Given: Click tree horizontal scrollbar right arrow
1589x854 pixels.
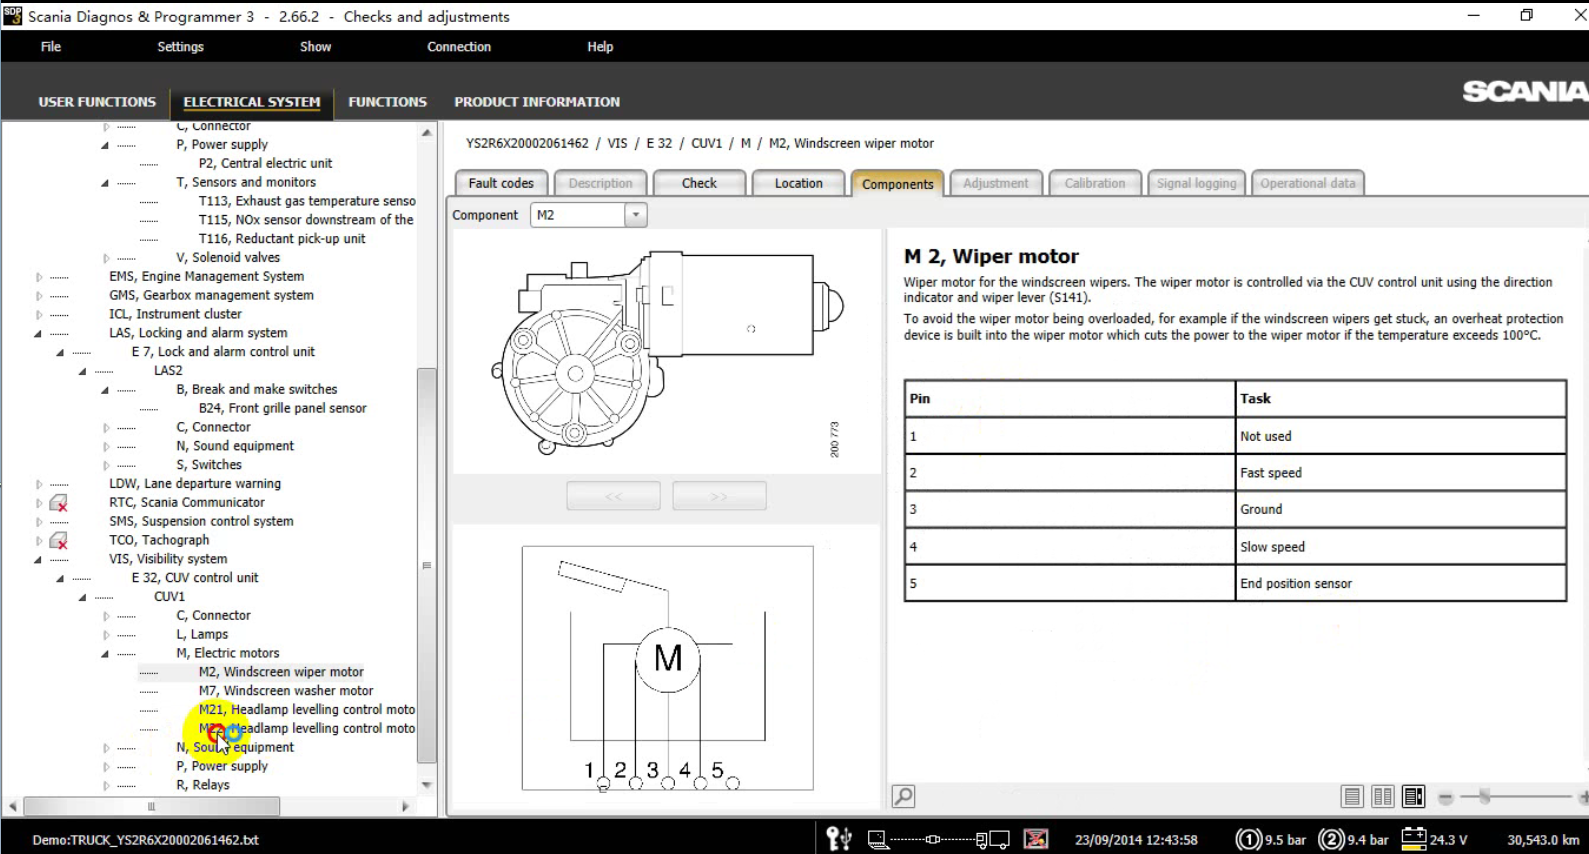Looking at the screenshot, I should pyautogui.click(x=405, y=806).
